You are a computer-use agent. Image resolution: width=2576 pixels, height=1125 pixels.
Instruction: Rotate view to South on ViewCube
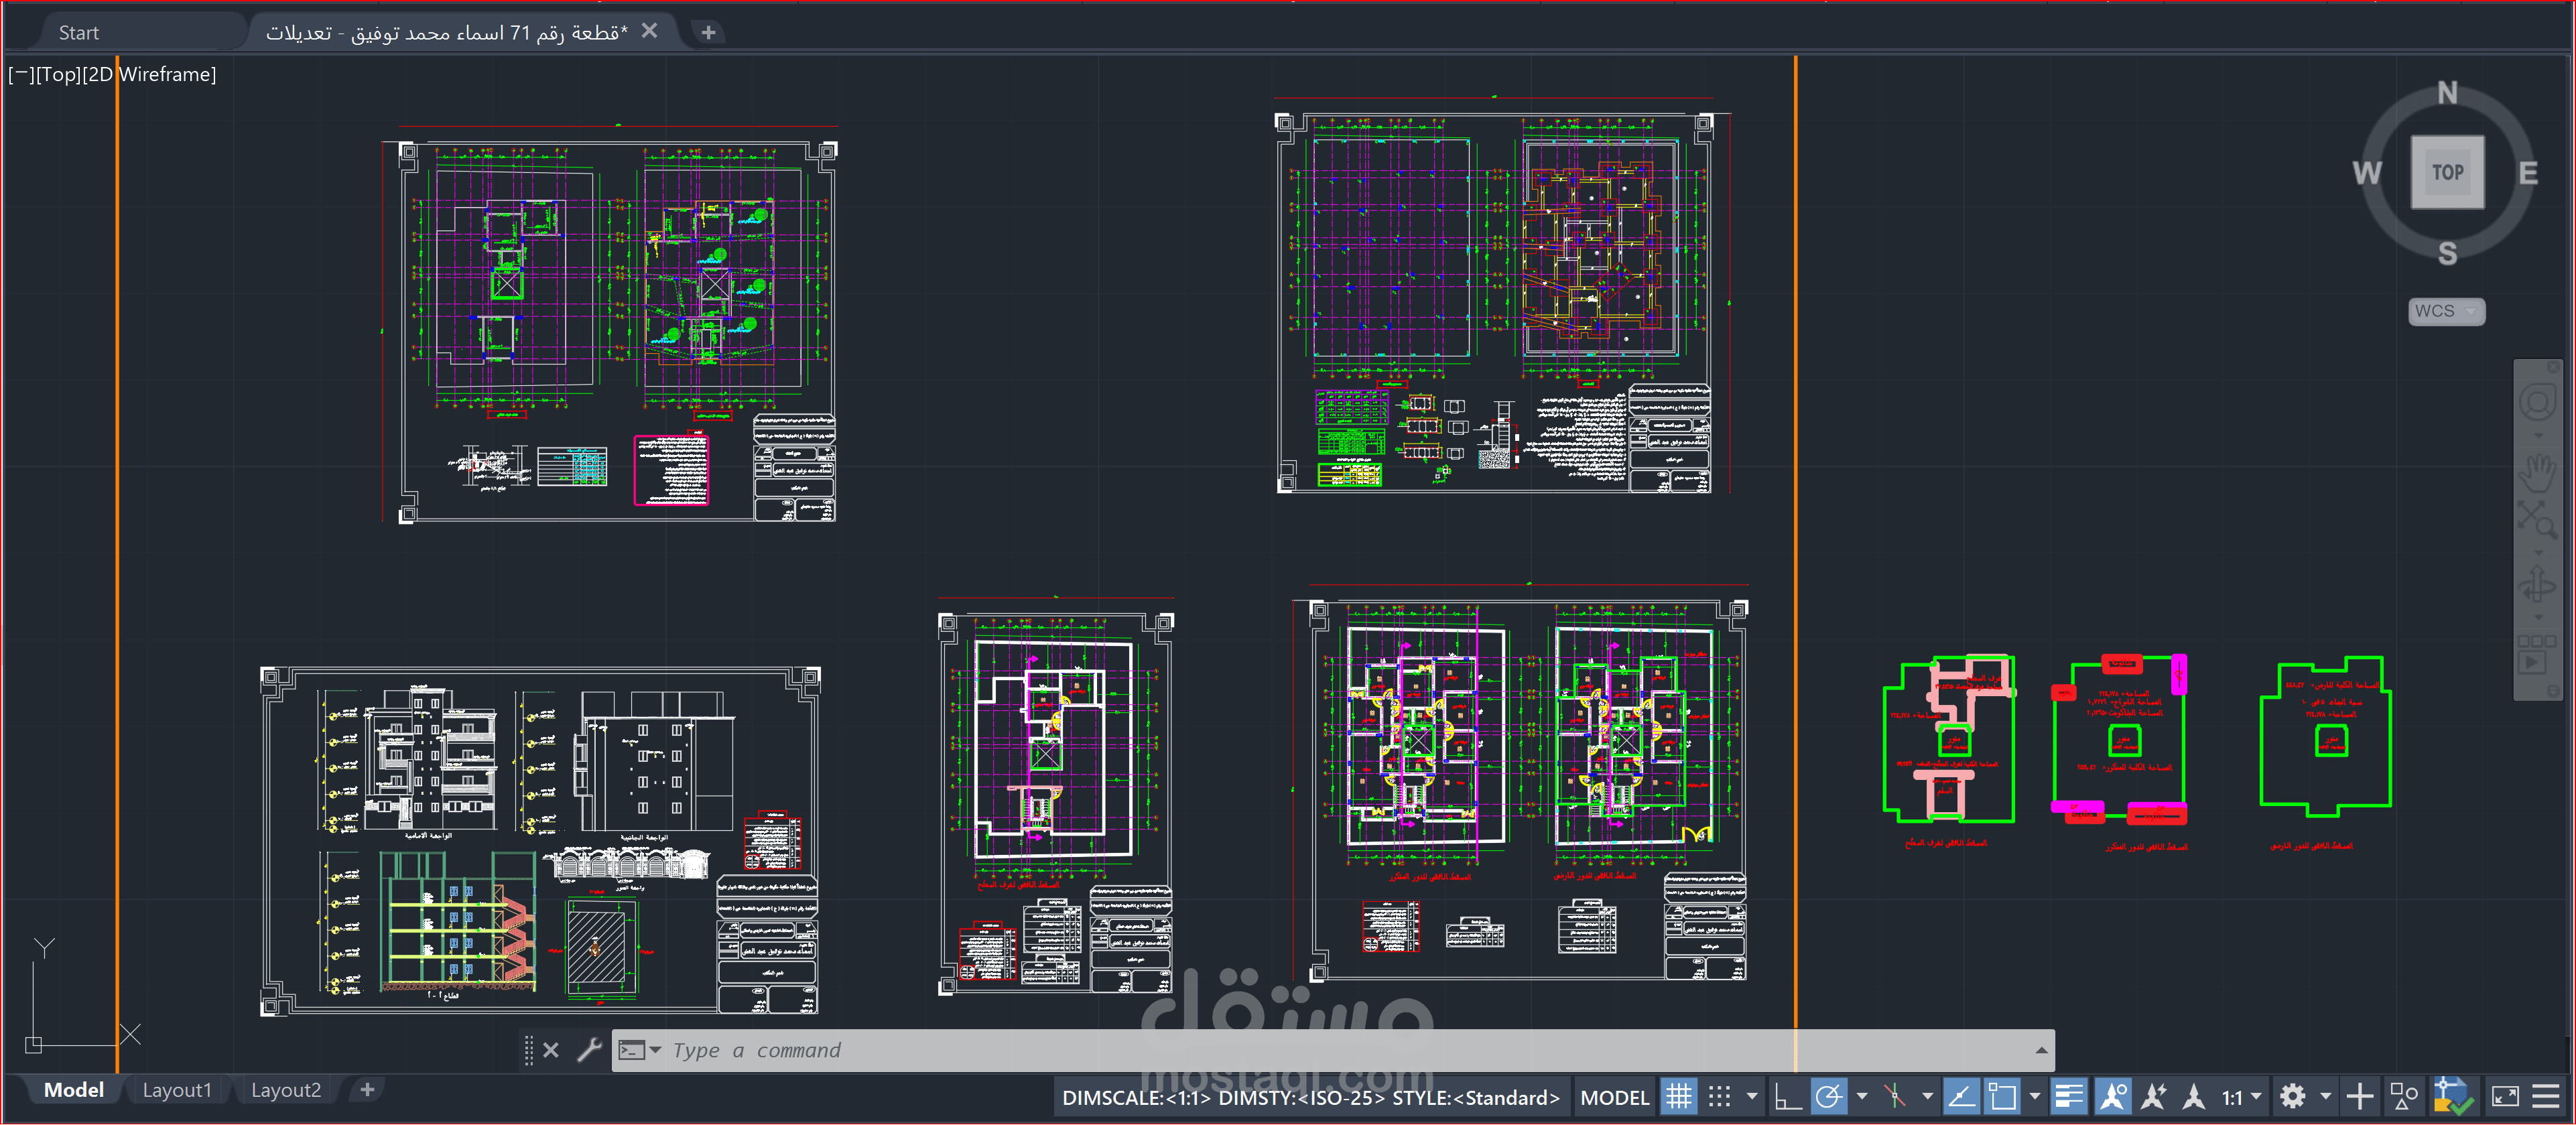[x=2447, y=253]
